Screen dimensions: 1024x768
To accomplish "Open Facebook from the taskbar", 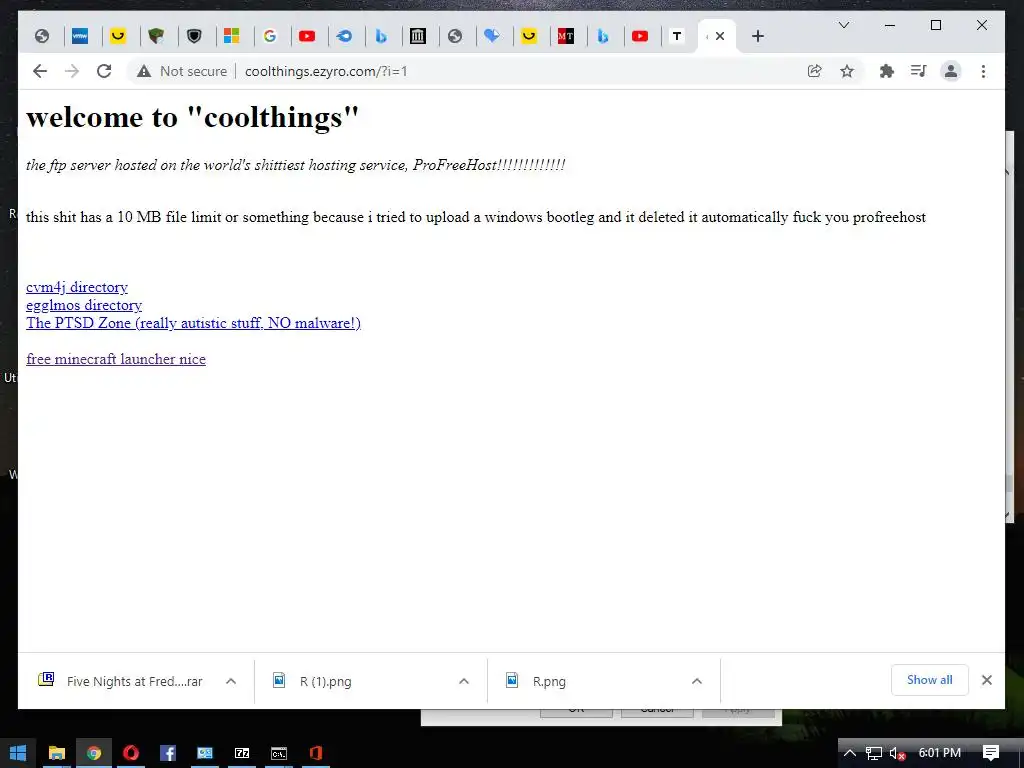I will 168,753.
